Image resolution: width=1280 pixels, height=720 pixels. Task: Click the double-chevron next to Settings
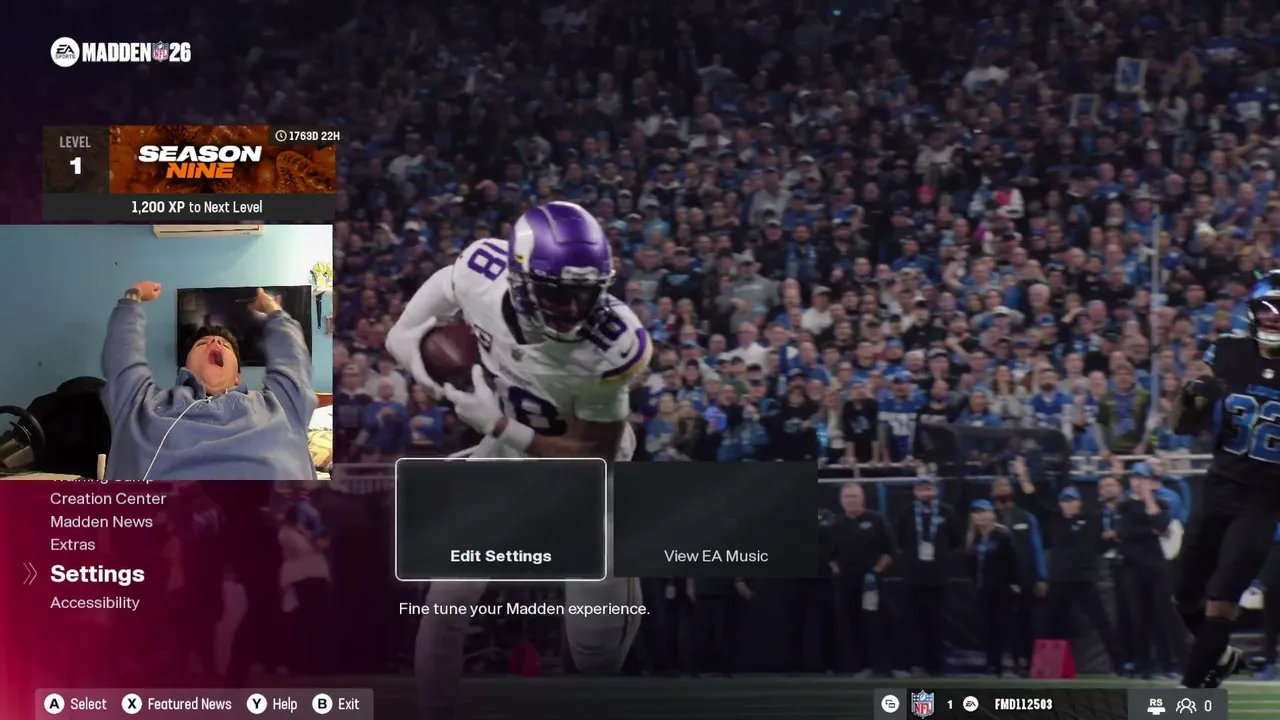[x=30, y=573]
